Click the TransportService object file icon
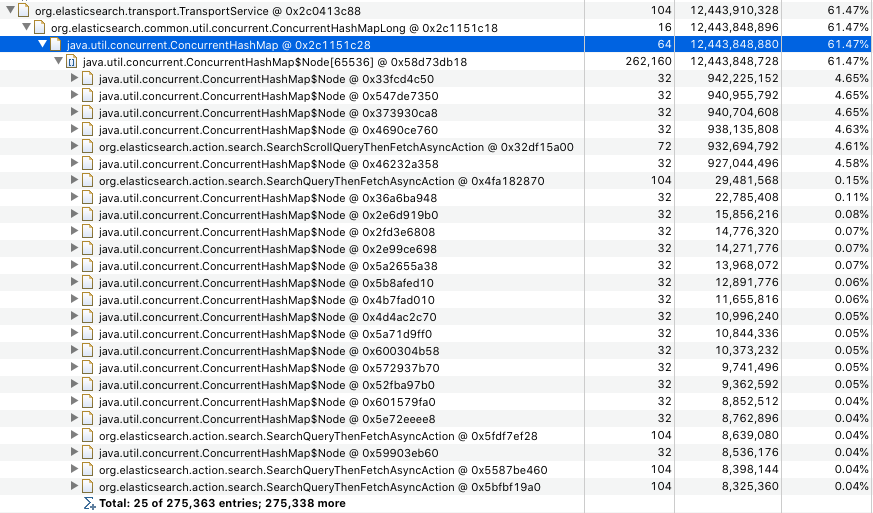 pyautogui.click(x=23, y=10)
